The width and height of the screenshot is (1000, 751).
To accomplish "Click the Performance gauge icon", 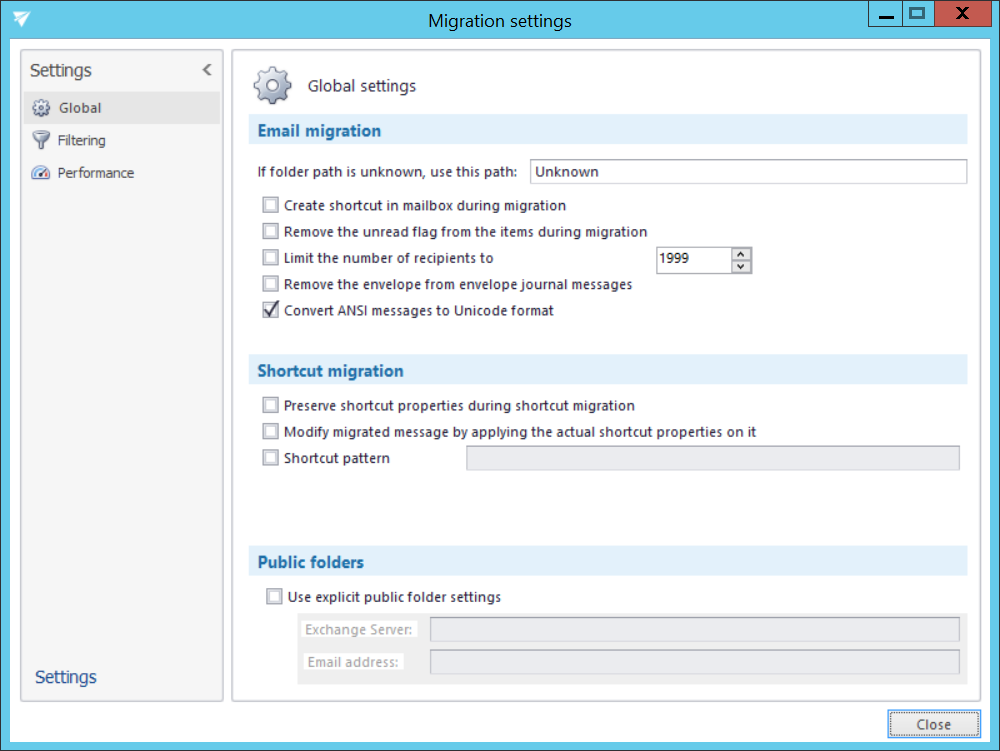I will (x=41, y=173).
